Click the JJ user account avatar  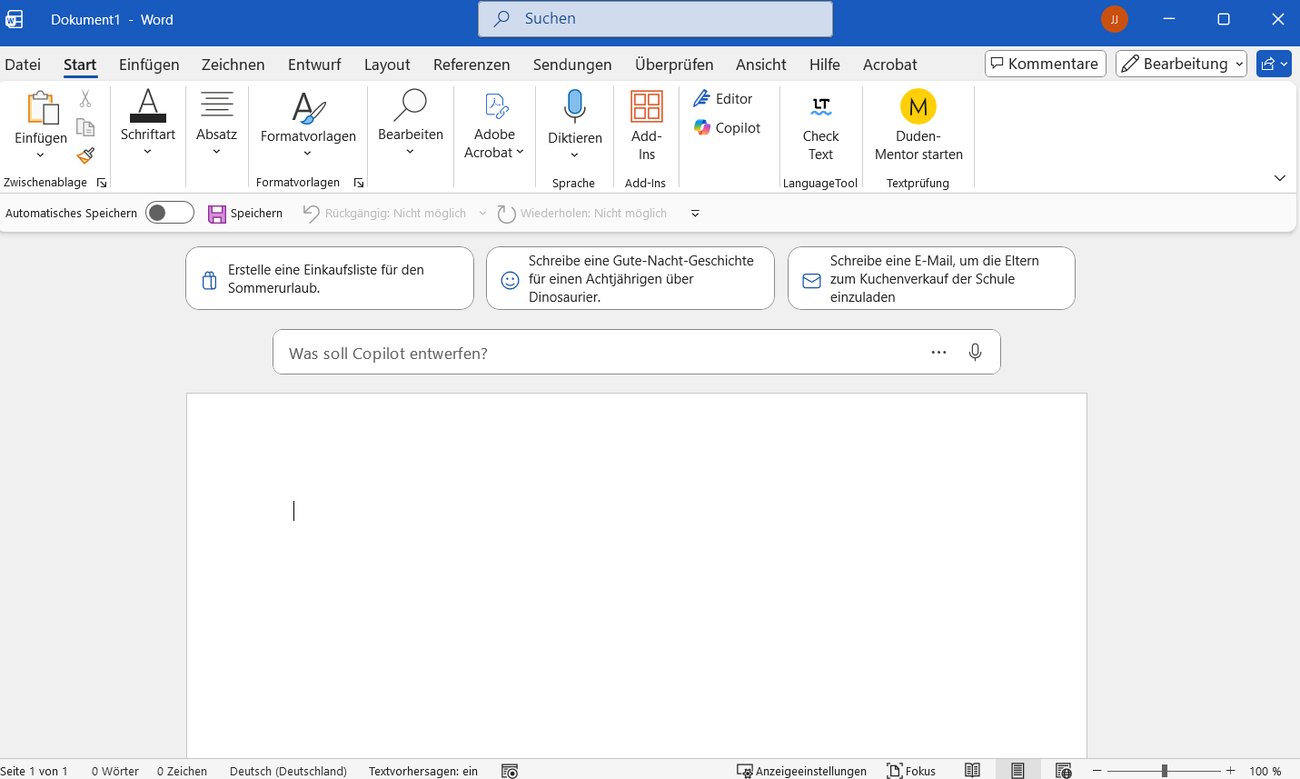tap(1114, 19)
